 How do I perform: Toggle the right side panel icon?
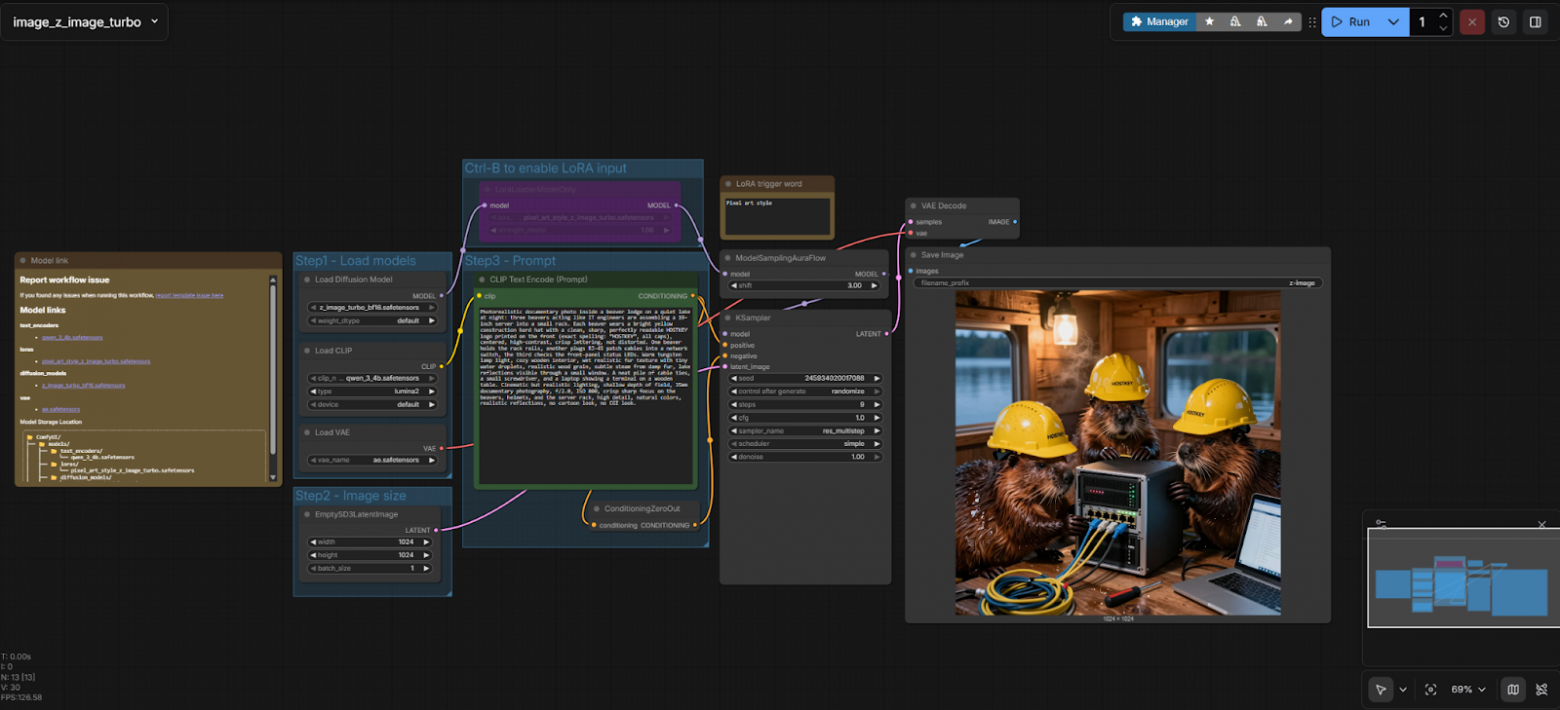coord(1535,21)
